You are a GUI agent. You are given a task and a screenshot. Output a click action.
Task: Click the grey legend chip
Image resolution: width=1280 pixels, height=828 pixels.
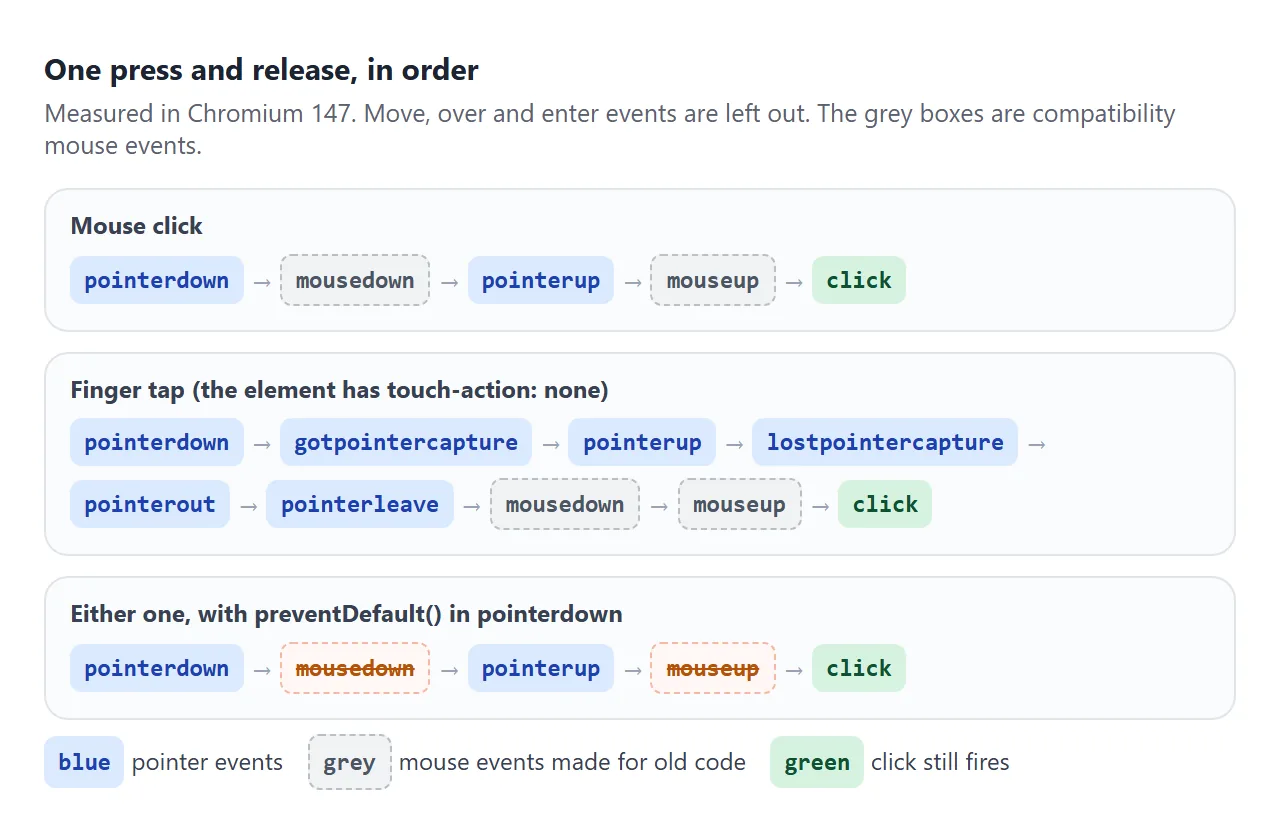click(x=349, y=762)
